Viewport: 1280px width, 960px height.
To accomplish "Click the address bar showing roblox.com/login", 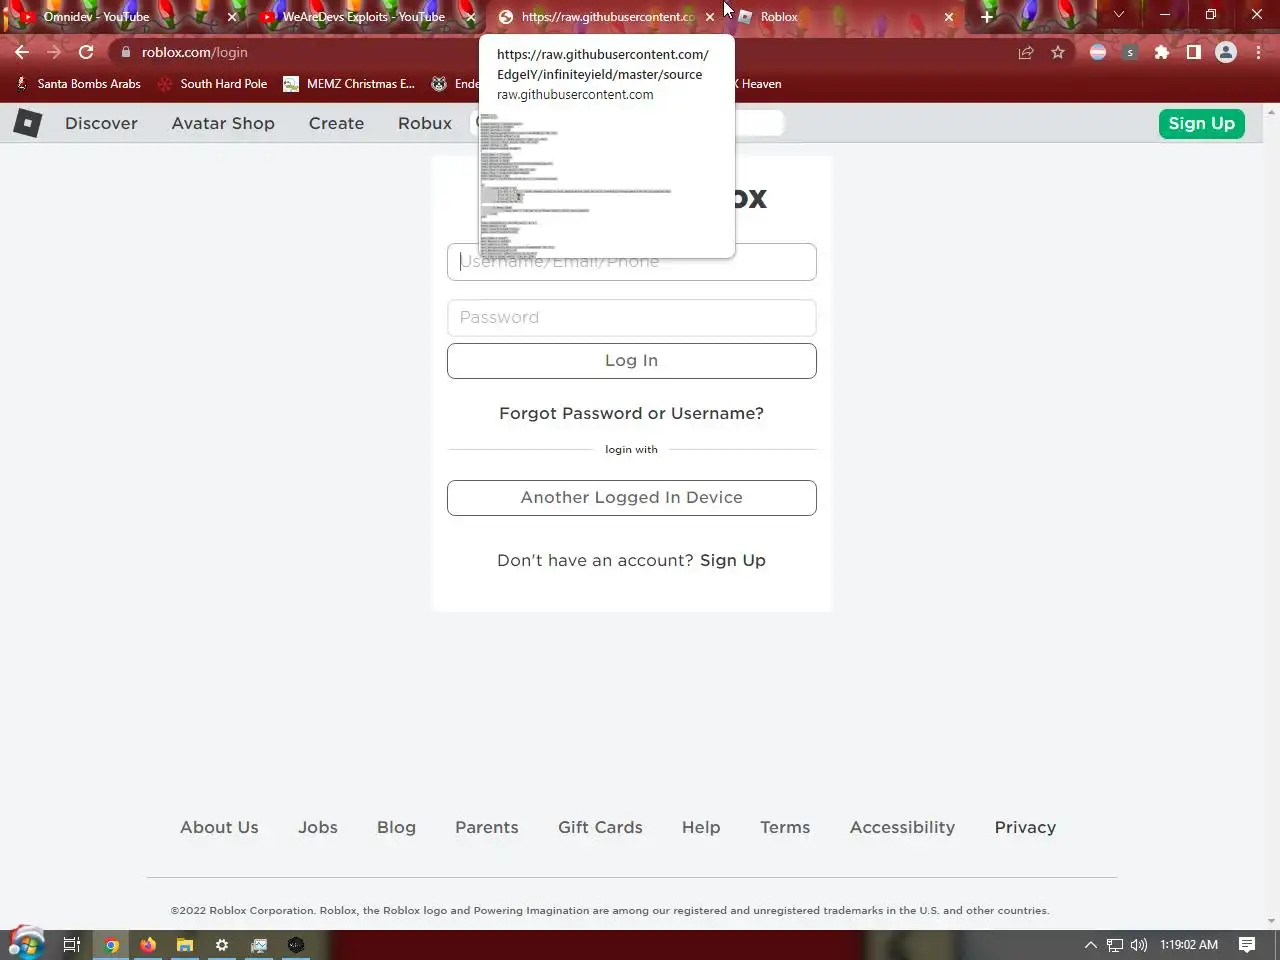I will pos(560,52).
